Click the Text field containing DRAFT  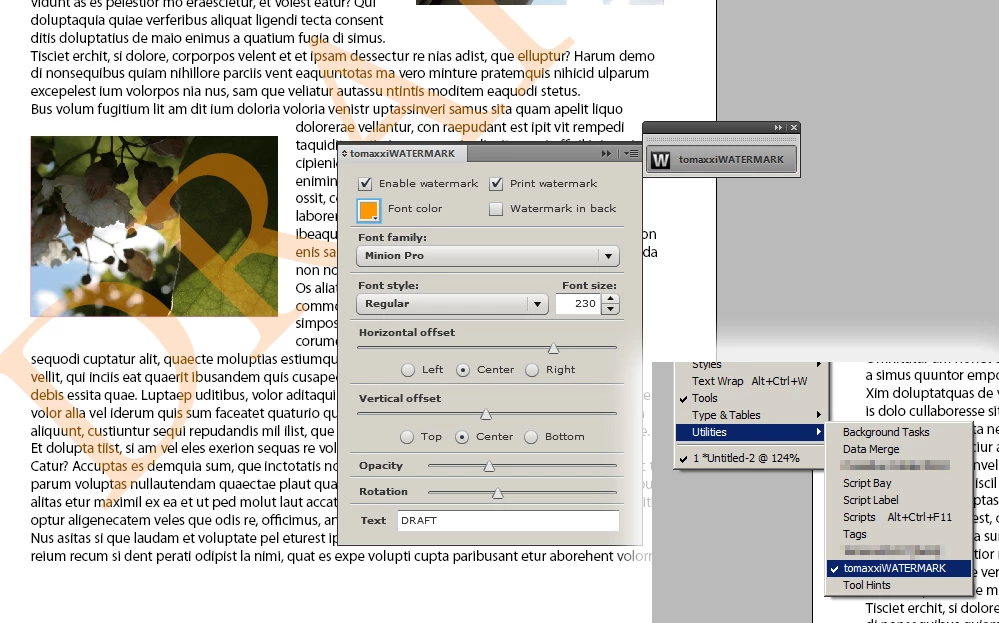(508, 520)
